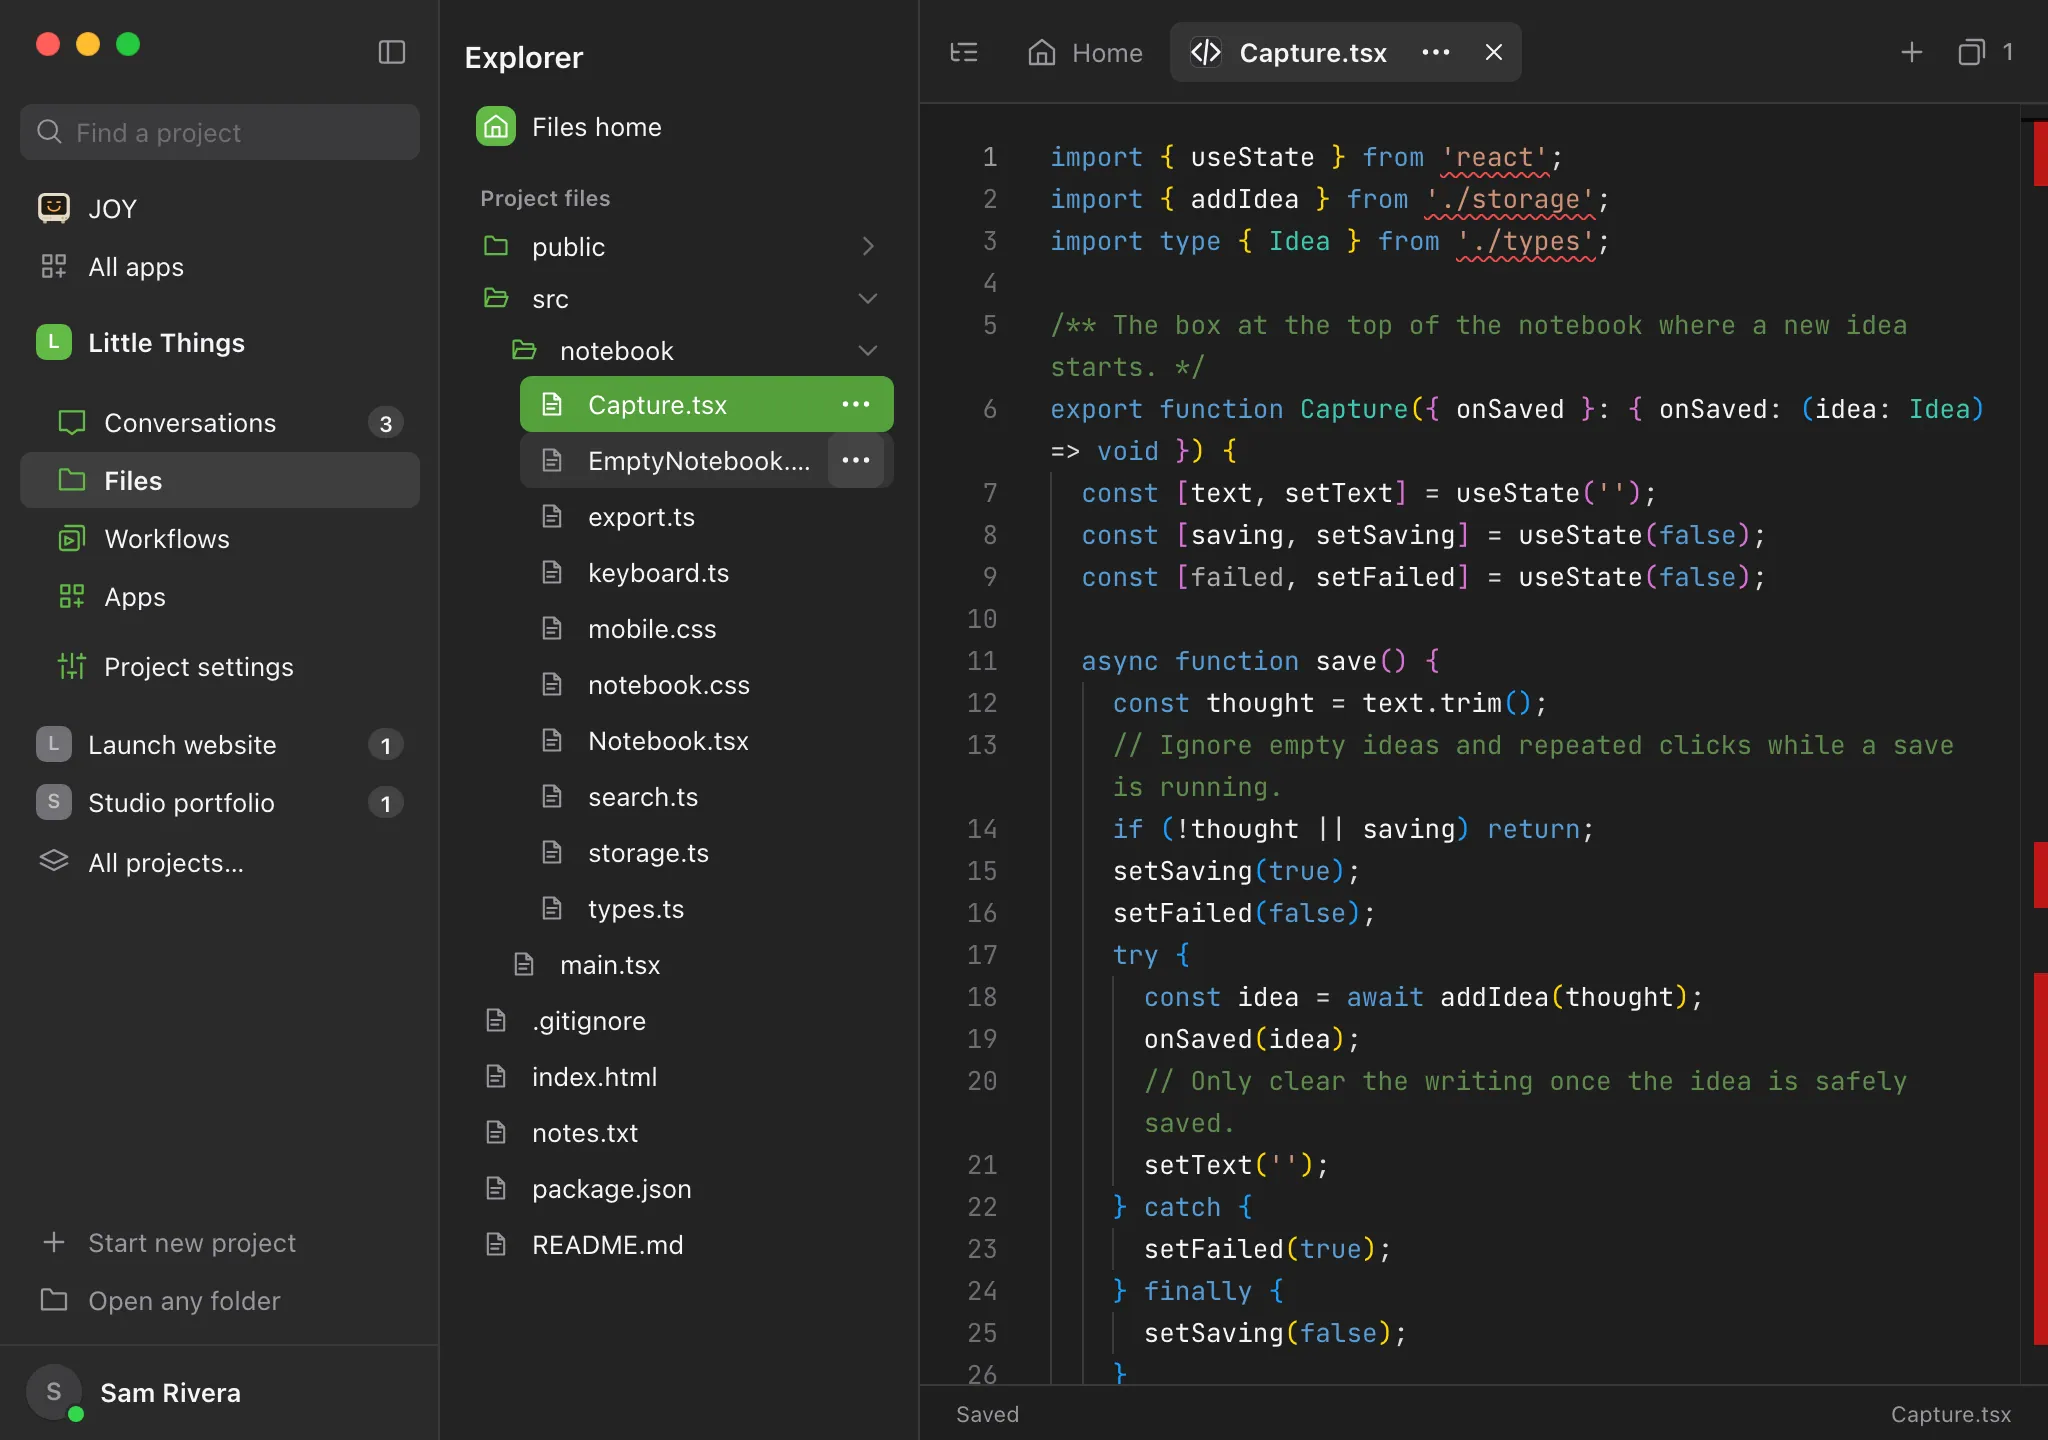Switch to the Home tab

click(x=1085, y=52)
